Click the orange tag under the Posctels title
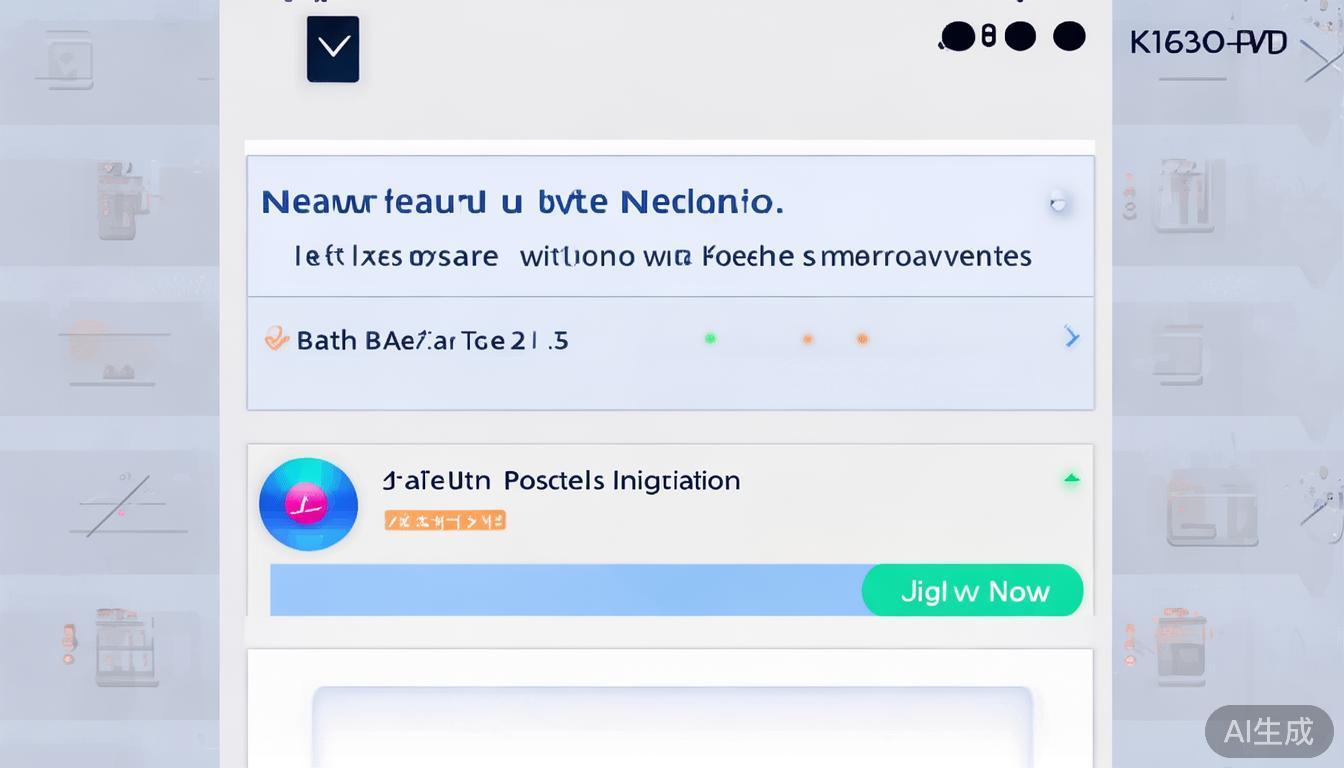Image resolution: width=1344 pixels, height=768 pixels. tap(445, 520)
